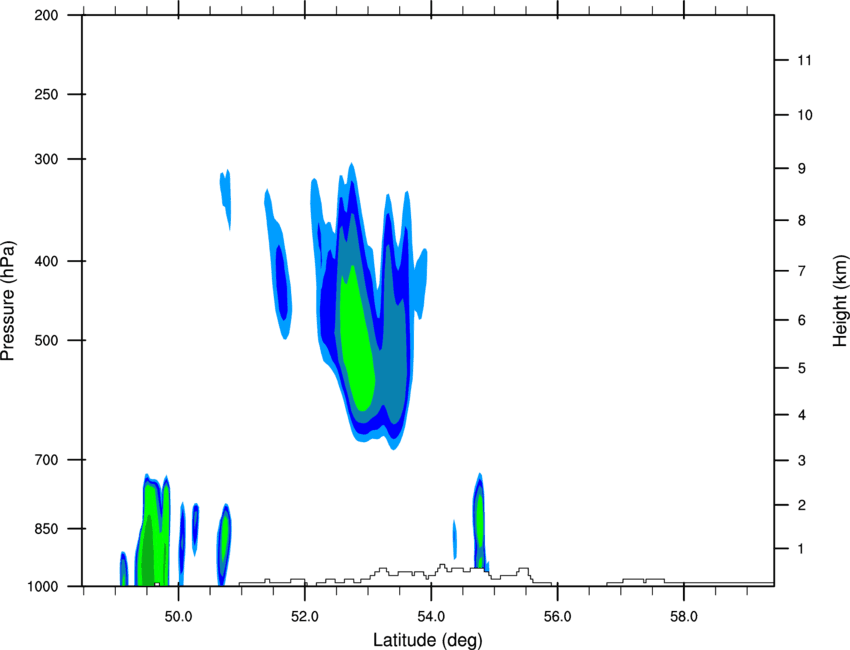Screen dimensions: 850x650
Task: Select the 200 pressure tick label
Action: point(47,15)
